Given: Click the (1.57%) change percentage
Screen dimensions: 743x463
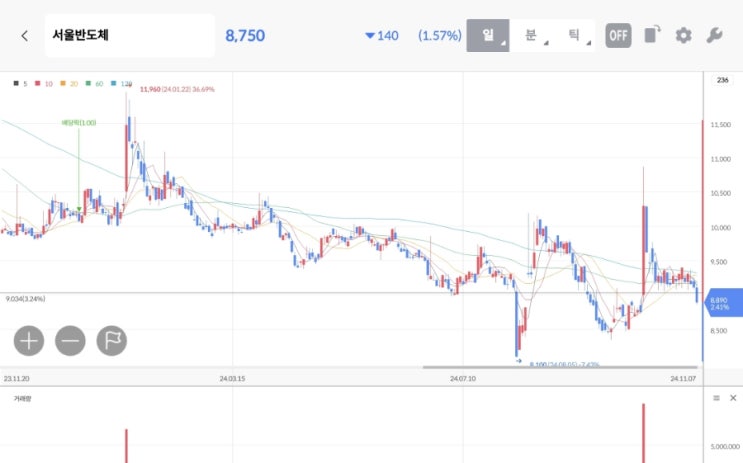Looking at the screenshot, I should tap(440, 36).
